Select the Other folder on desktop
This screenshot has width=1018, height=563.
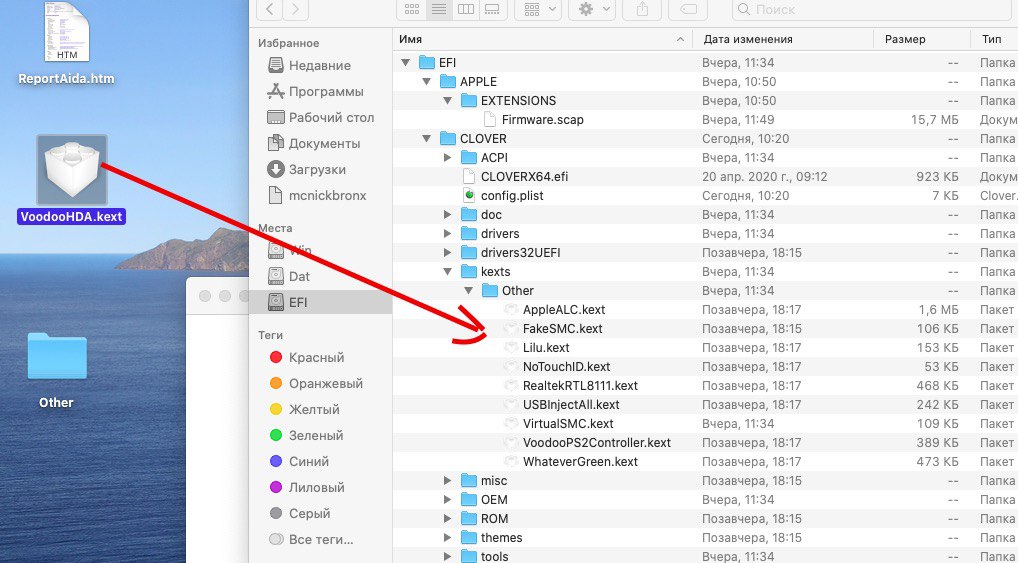[56, 356]
